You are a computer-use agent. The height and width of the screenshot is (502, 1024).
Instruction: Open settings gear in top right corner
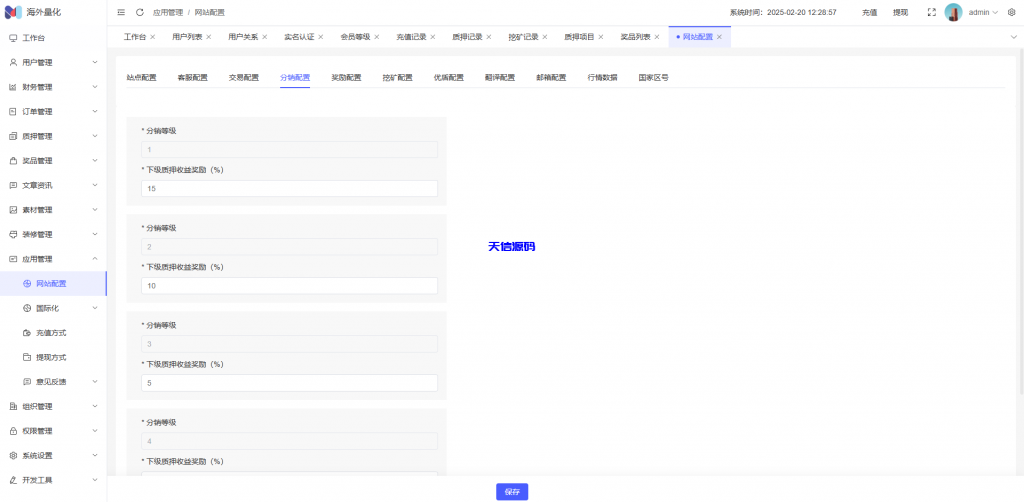click(1011, 12)
